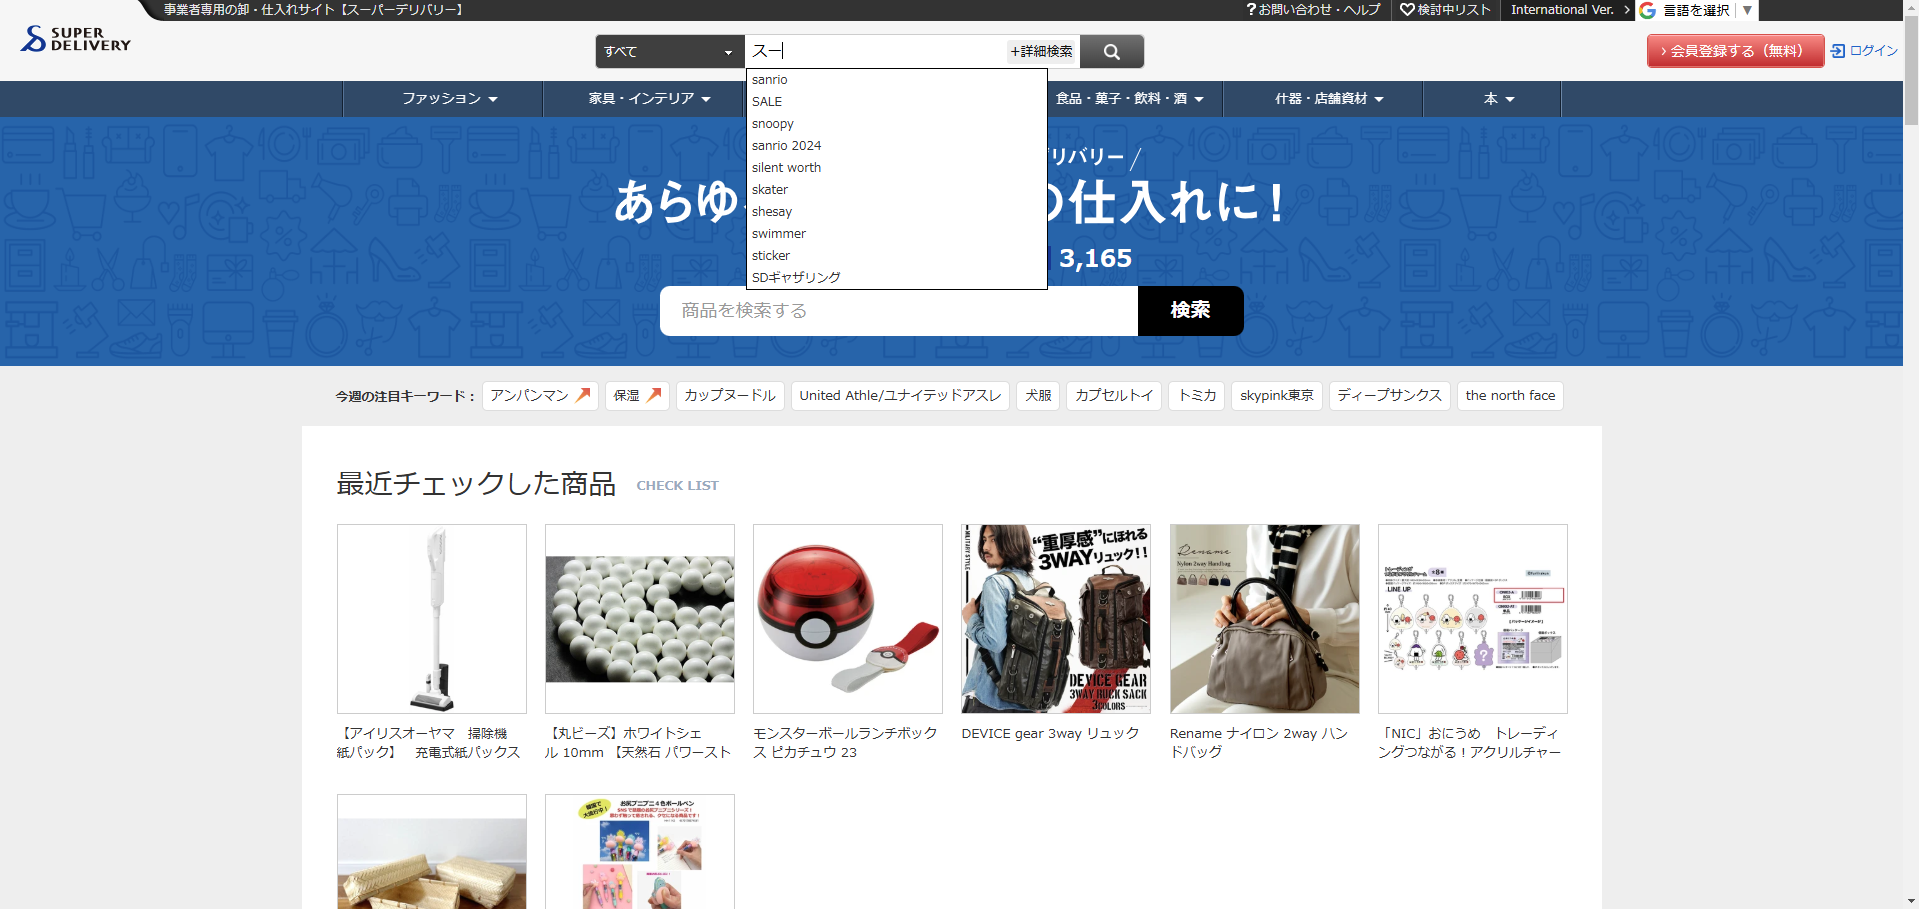The image size is (1919, 909).
Task: Click the 'the north face' keyword tag
Action: click(1509, 396)
